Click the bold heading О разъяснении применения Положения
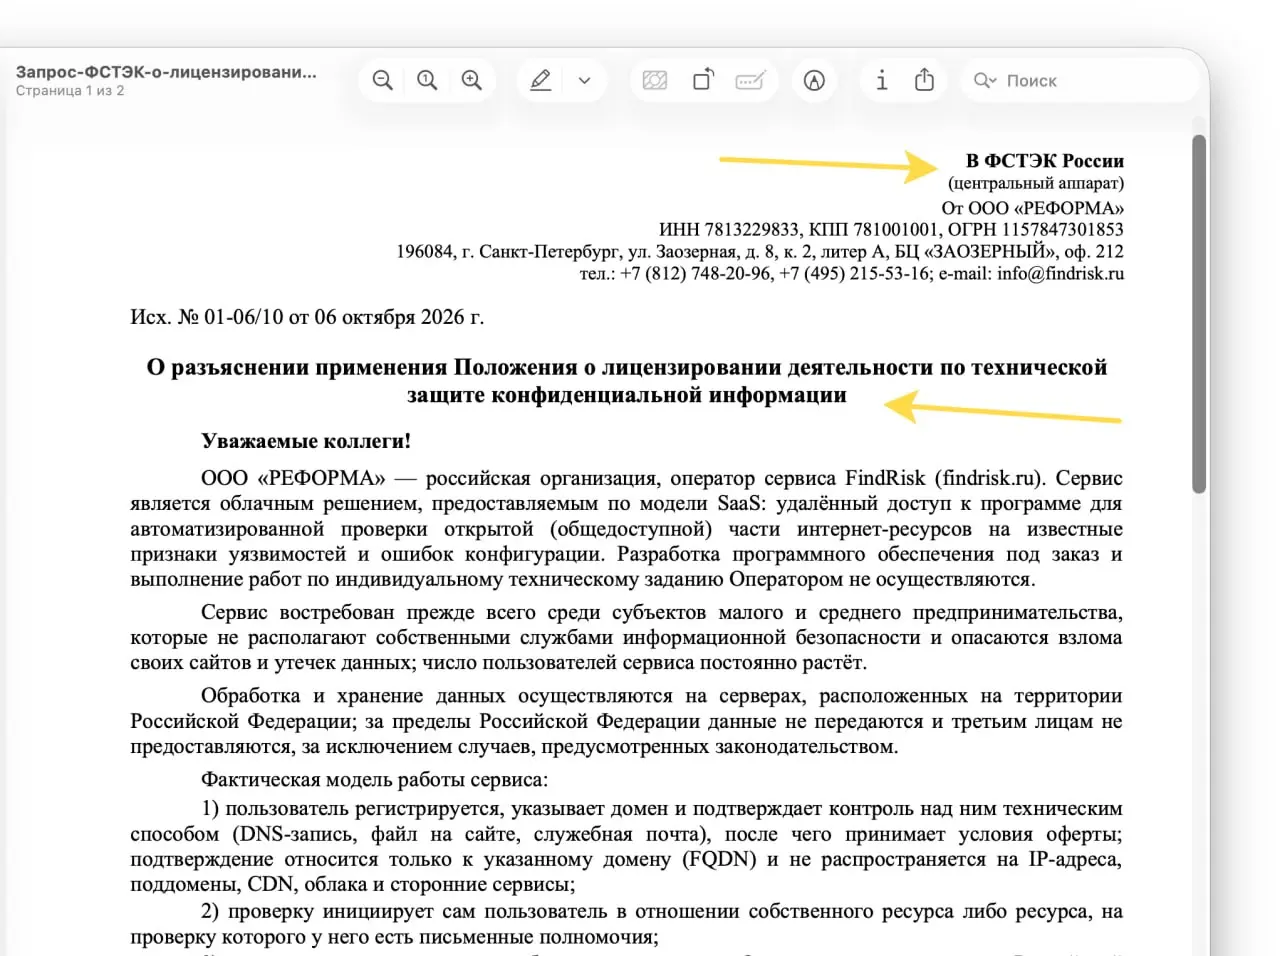The width and height of the screenshot is (1280, 956). [x=627, y=381]
